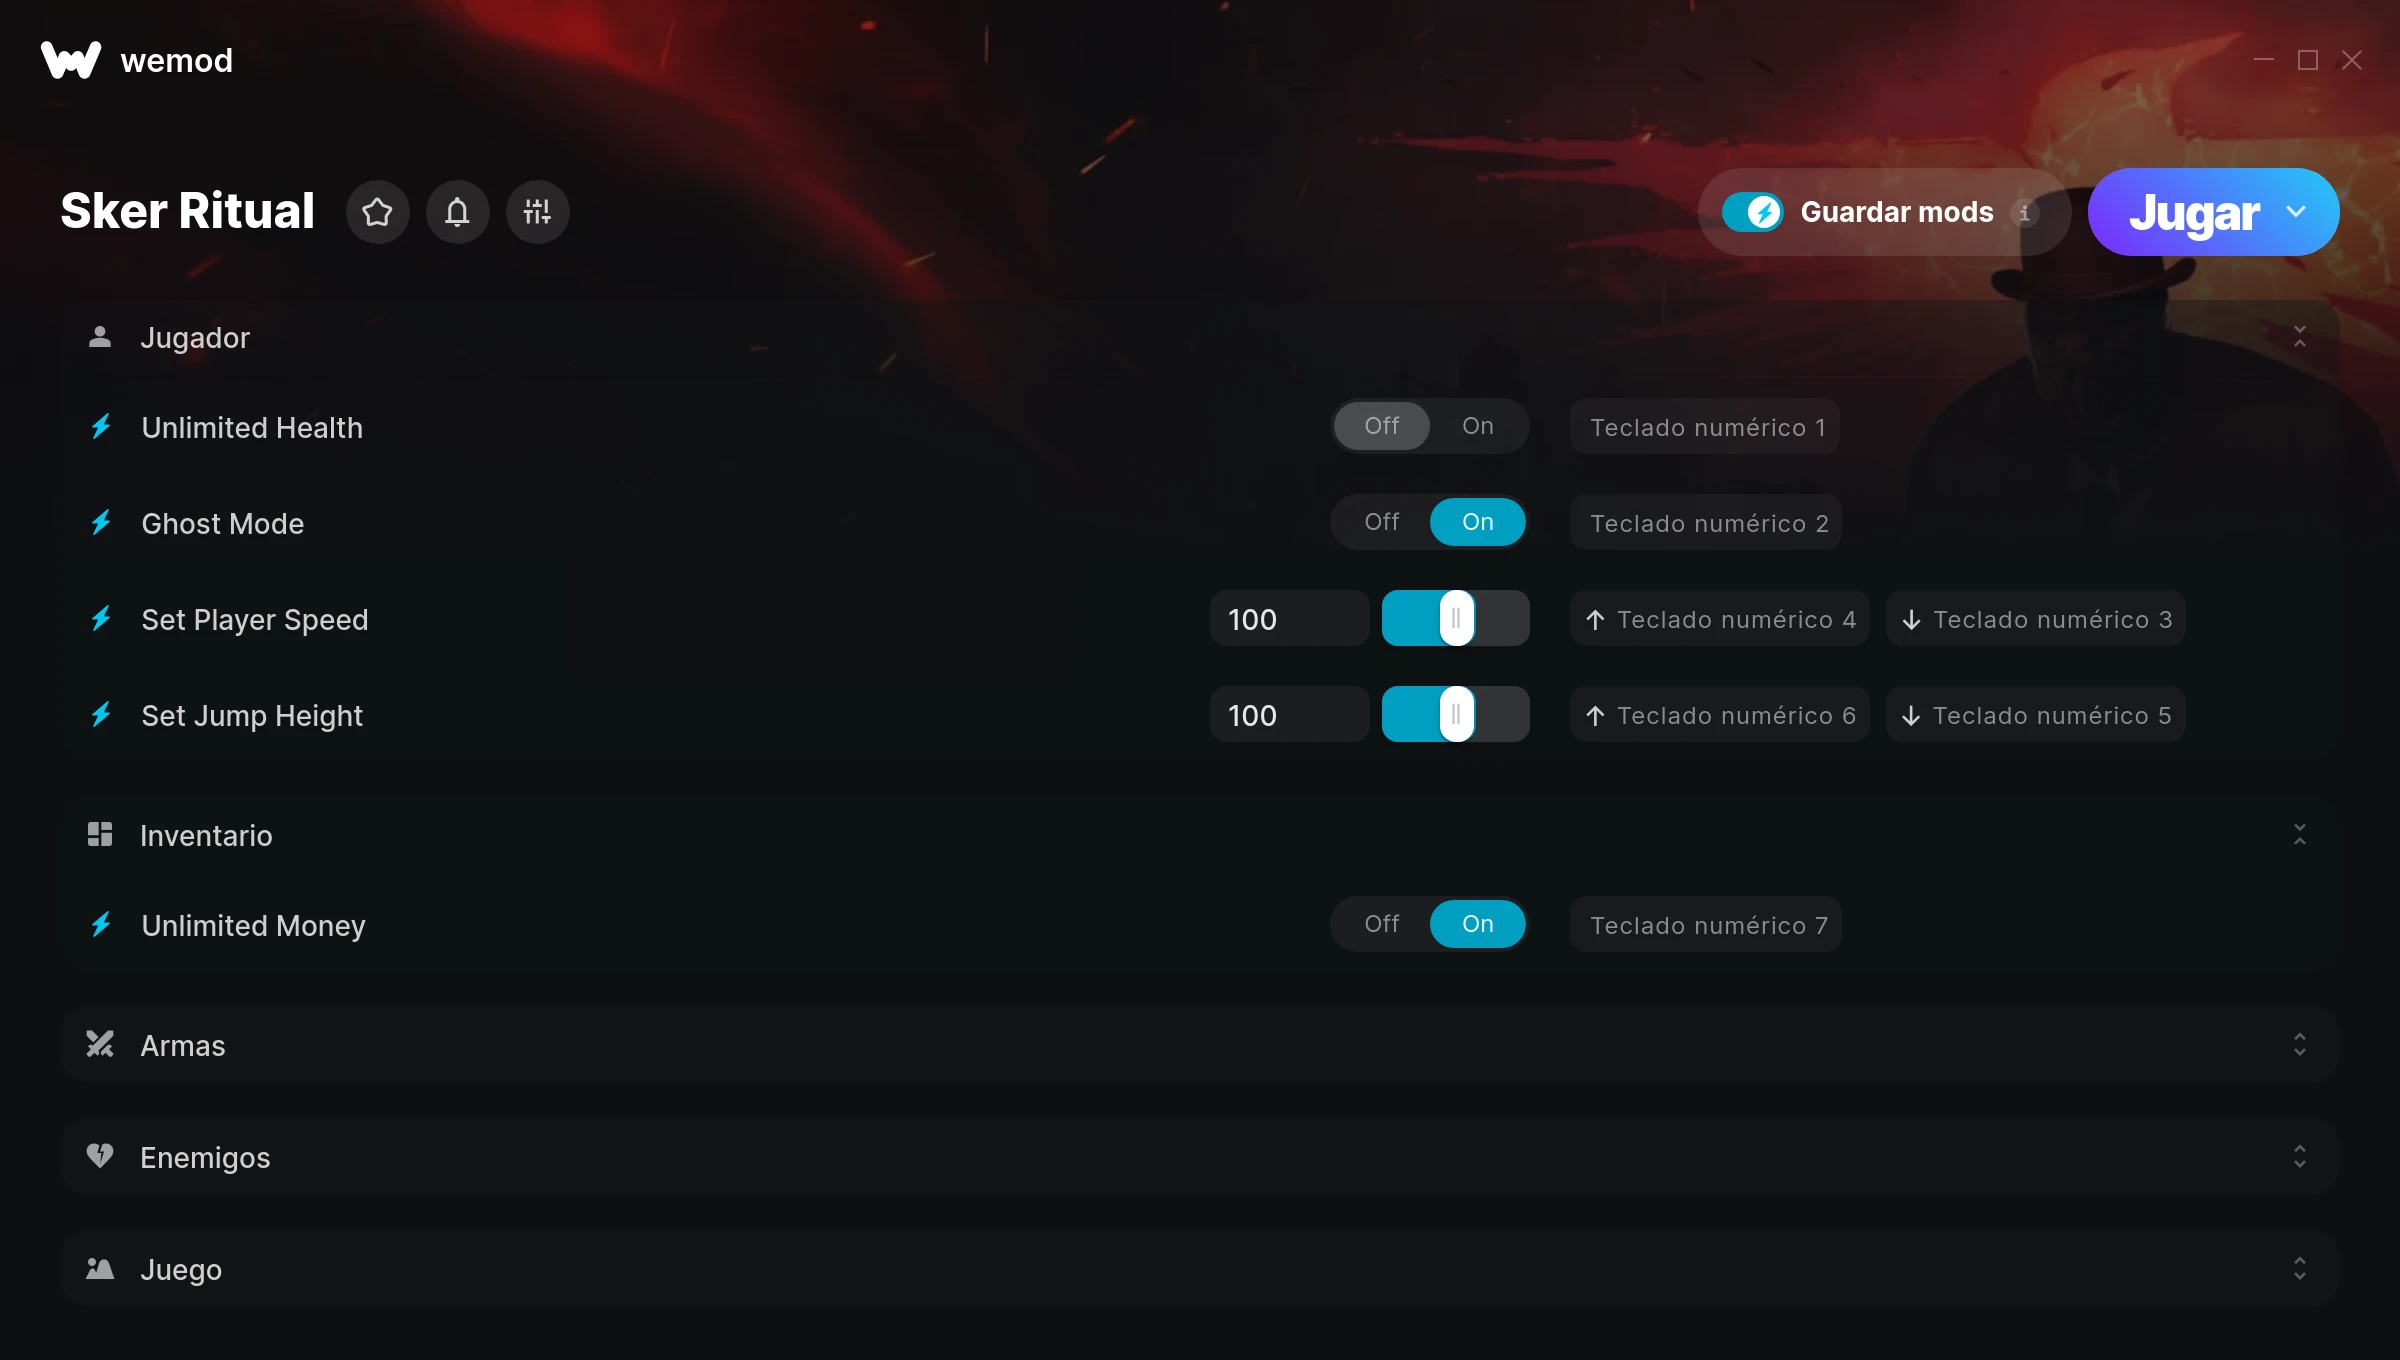Collapse the Jugador section

pyautogui.click(x=2300, y=336)
